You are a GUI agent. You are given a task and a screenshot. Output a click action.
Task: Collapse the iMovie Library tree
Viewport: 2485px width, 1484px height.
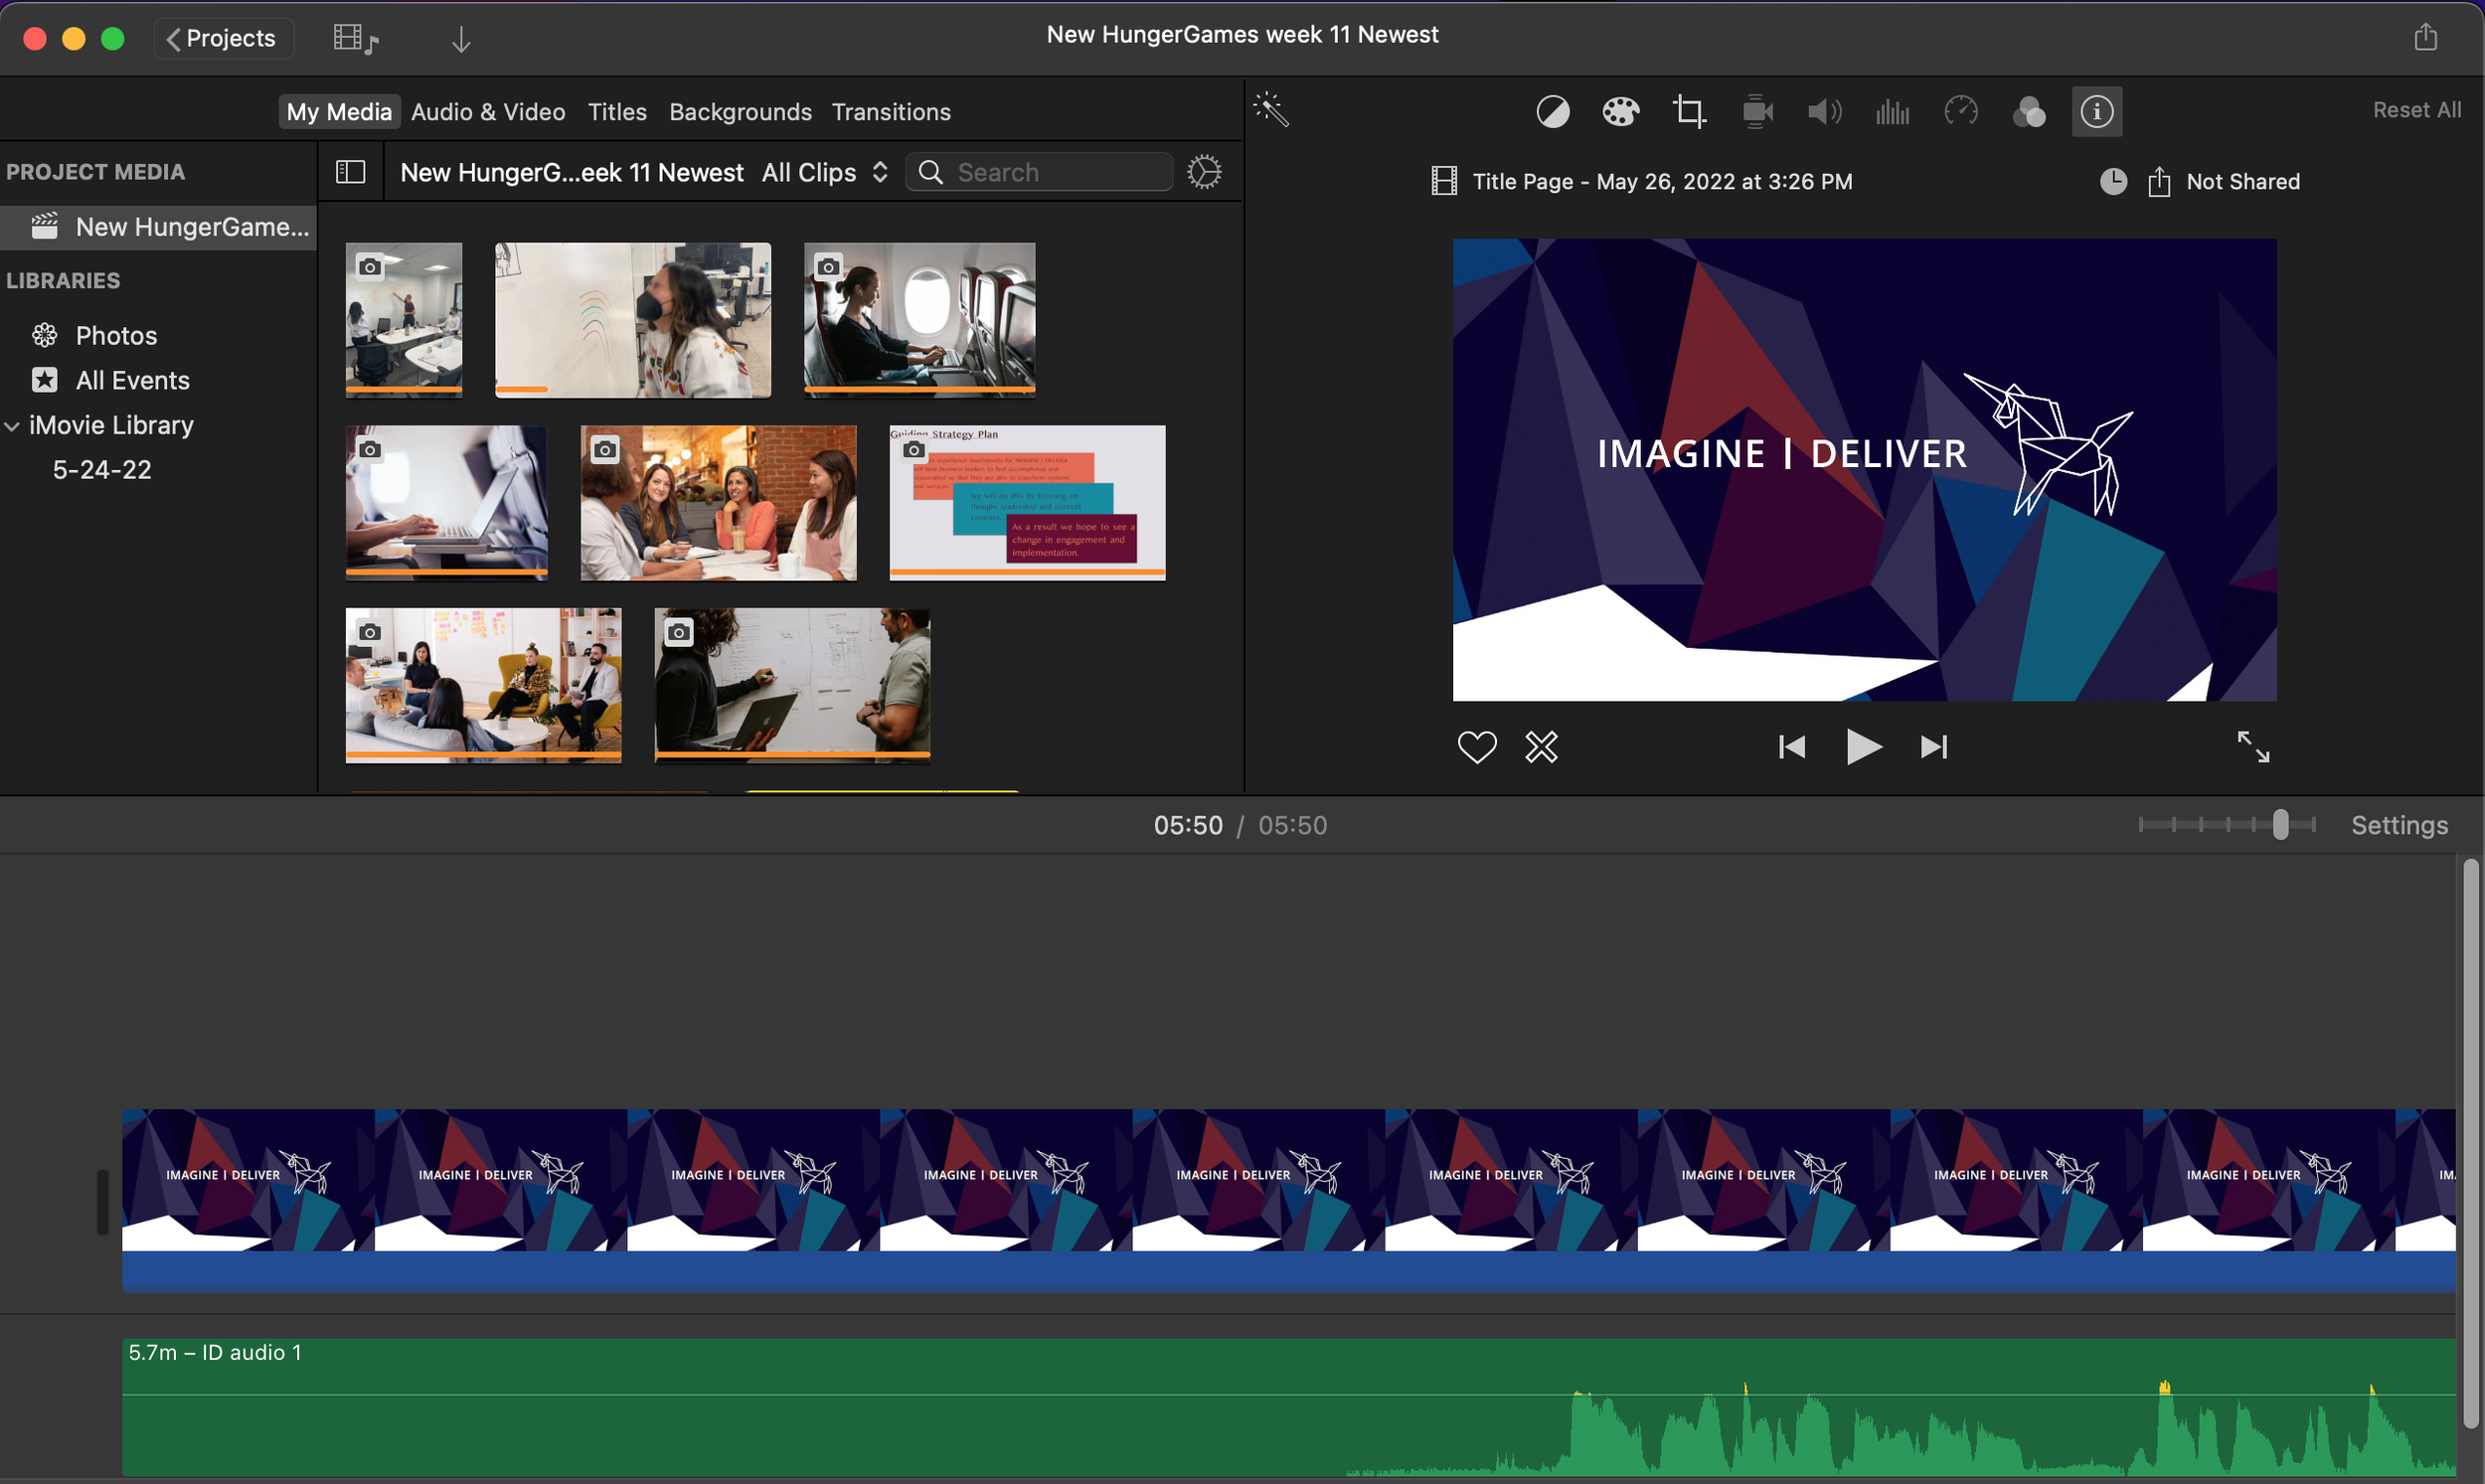[13, 426]
